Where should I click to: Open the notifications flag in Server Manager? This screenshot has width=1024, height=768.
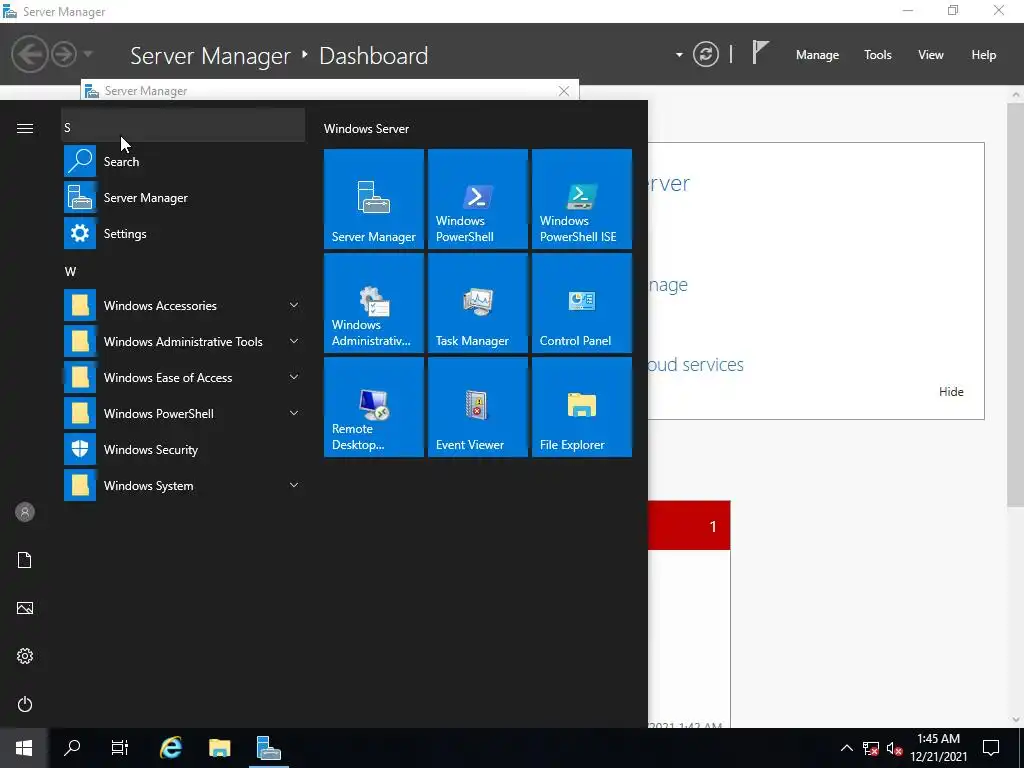coord(760,53)
